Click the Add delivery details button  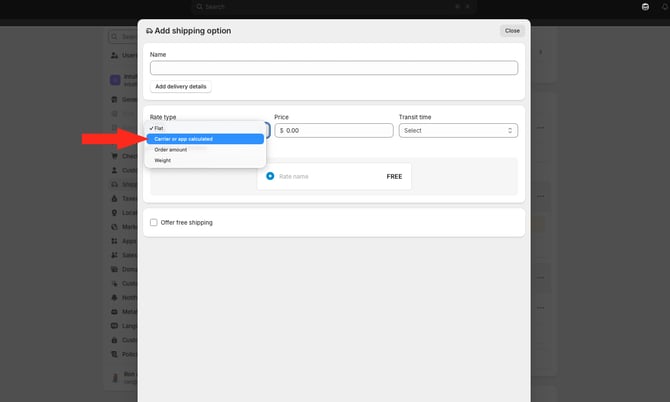click(181, 86)
